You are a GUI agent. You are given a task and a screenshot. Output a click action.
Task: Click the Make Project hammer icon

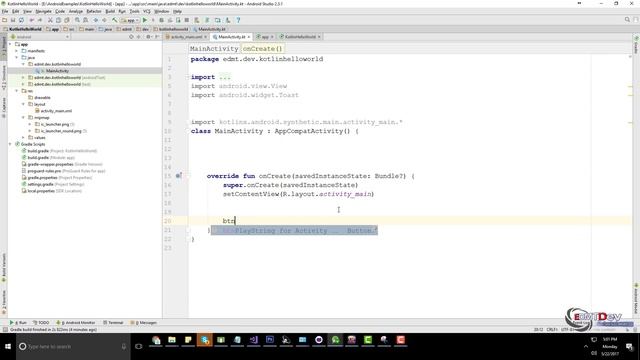(x=115, y=20)
